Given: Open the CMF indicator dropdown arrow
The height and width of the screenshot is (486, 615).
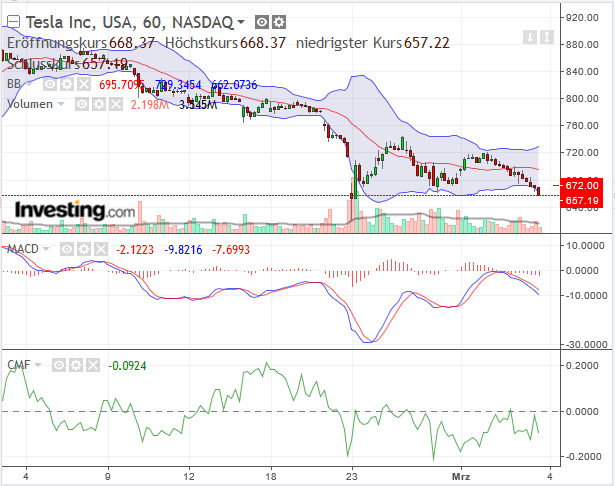Looking at the screenshot, I should 38,365.
